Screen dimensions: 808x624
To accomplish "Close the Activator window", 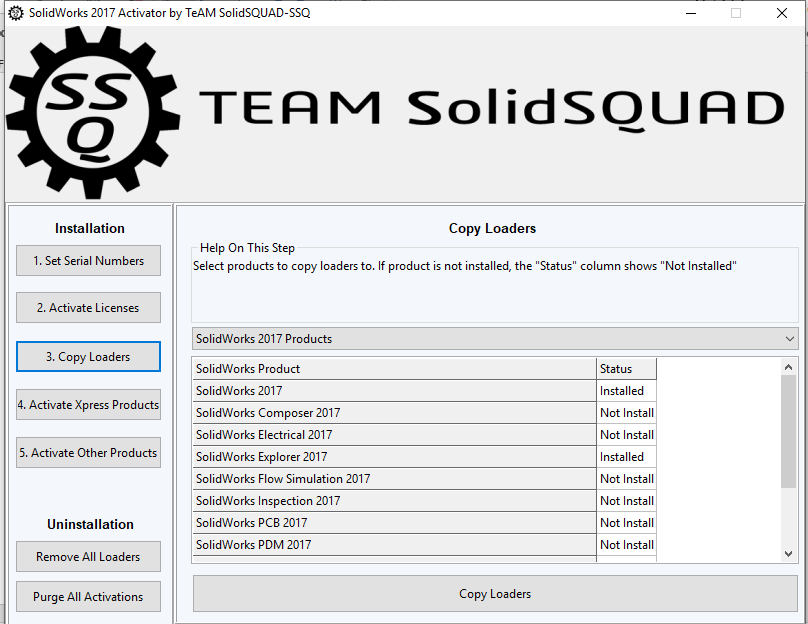I will 782,13.
